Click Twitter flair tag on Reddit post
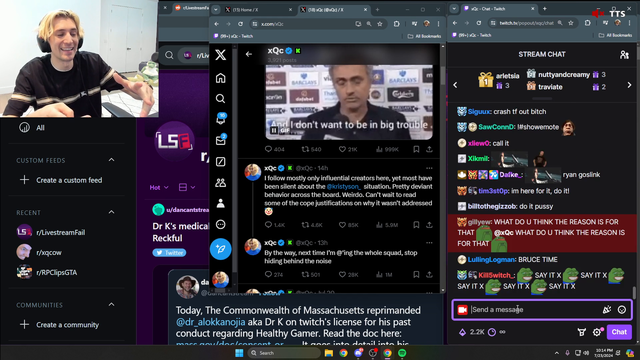The height and width of the screenshot is (360, 640). [169, 253]
